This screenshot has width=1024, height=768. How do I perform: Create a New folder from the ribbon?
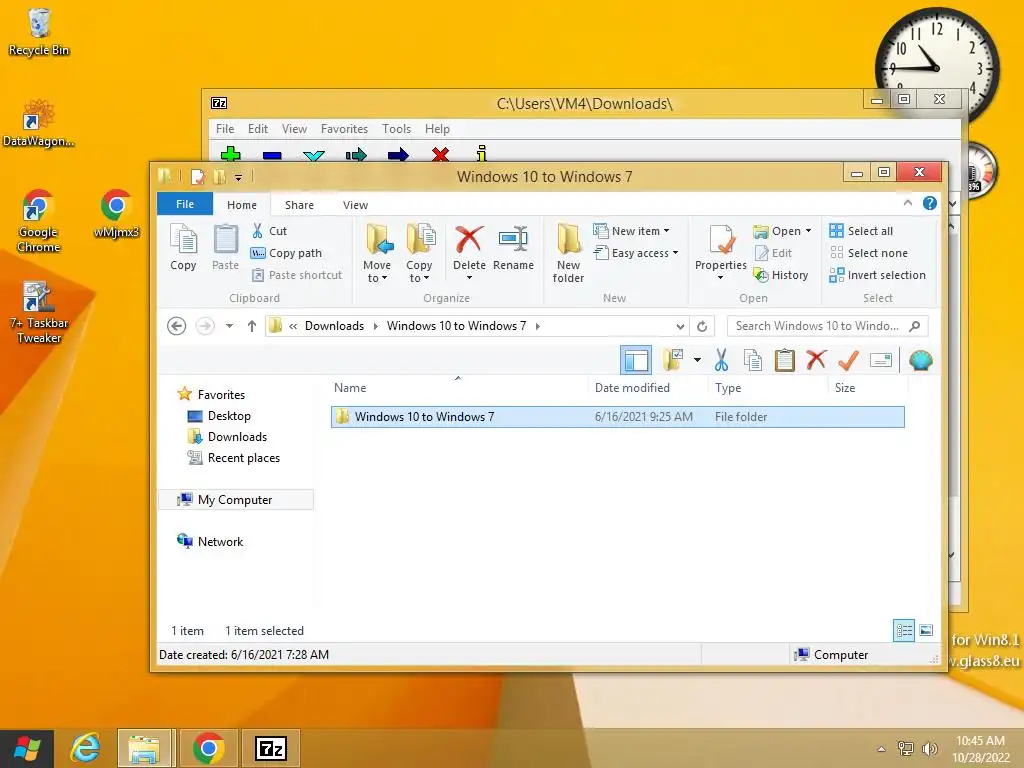pos(568,253)
